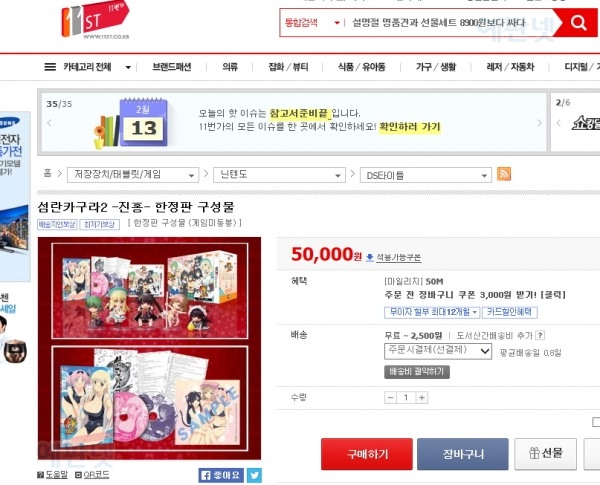Select the 브랜드패션 menu item
Screen dimensions: 600x485
point(172,67)
